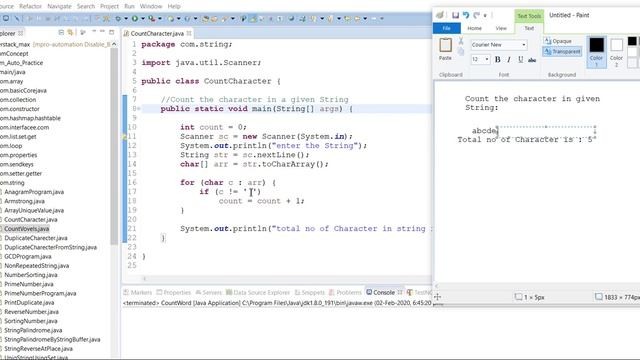Close the CountCharacter.java editor tab
Screen dimensions: 640x360
[189, 33]
